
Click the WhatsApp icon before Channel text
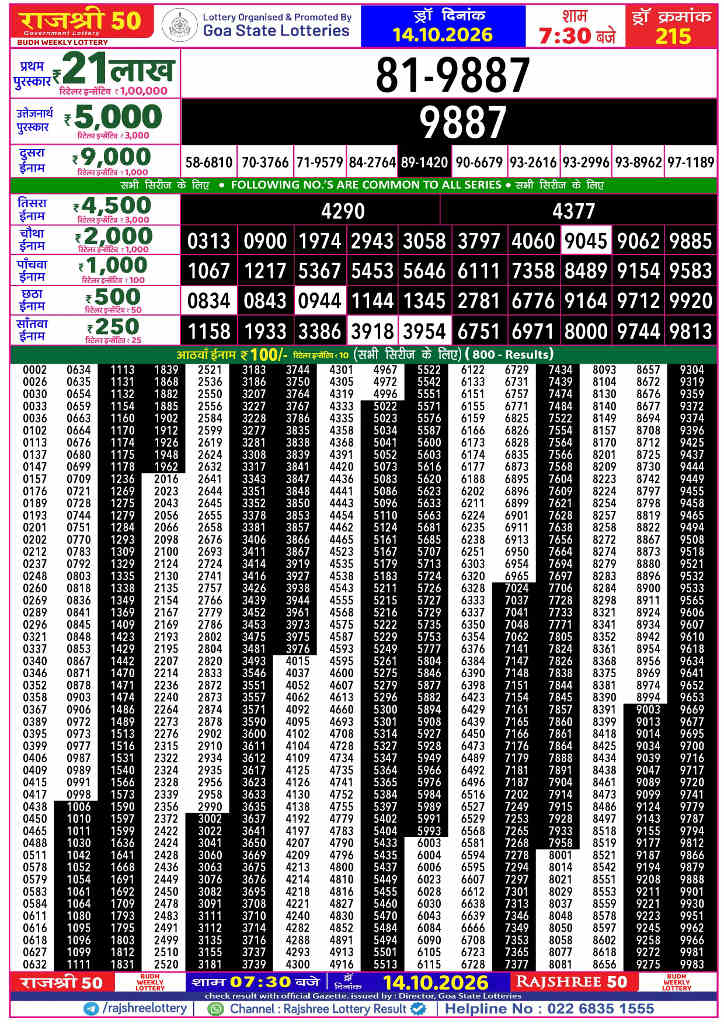(215, 1009)
